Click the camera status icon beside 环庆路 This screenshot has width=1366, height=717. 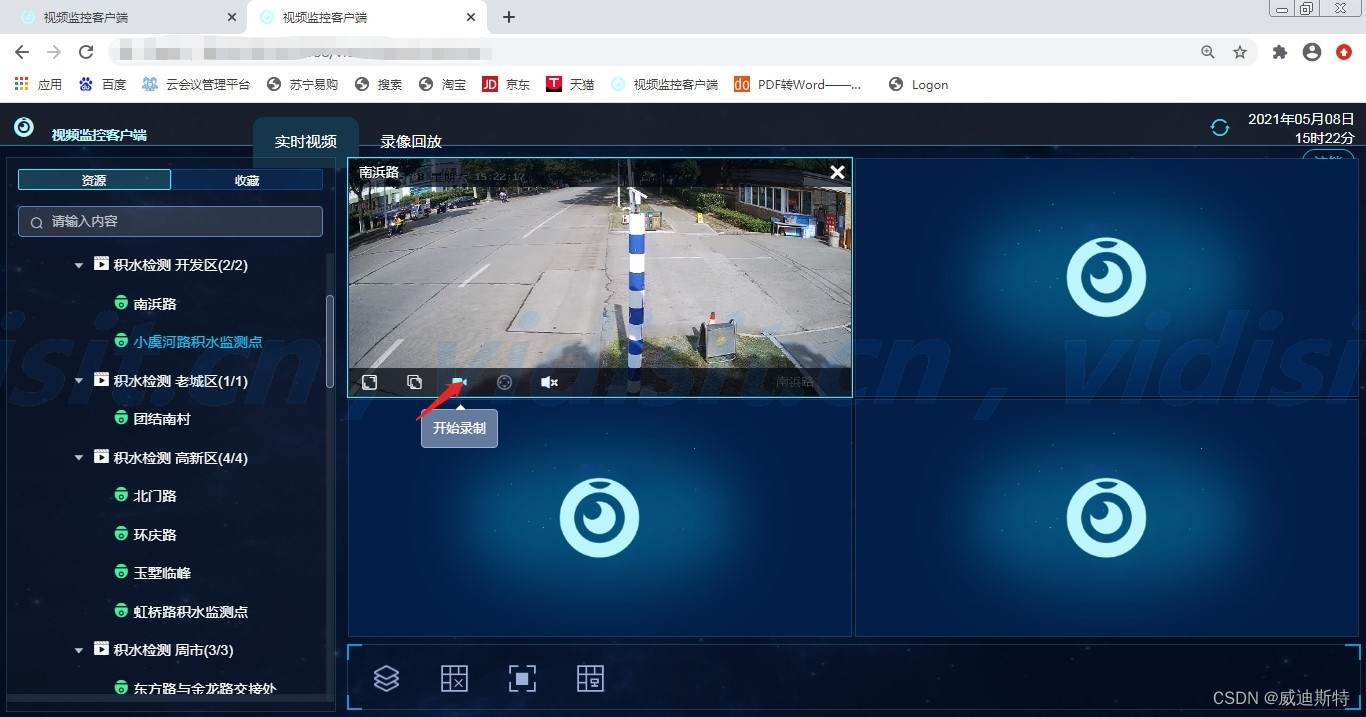[x=121, y=534]
